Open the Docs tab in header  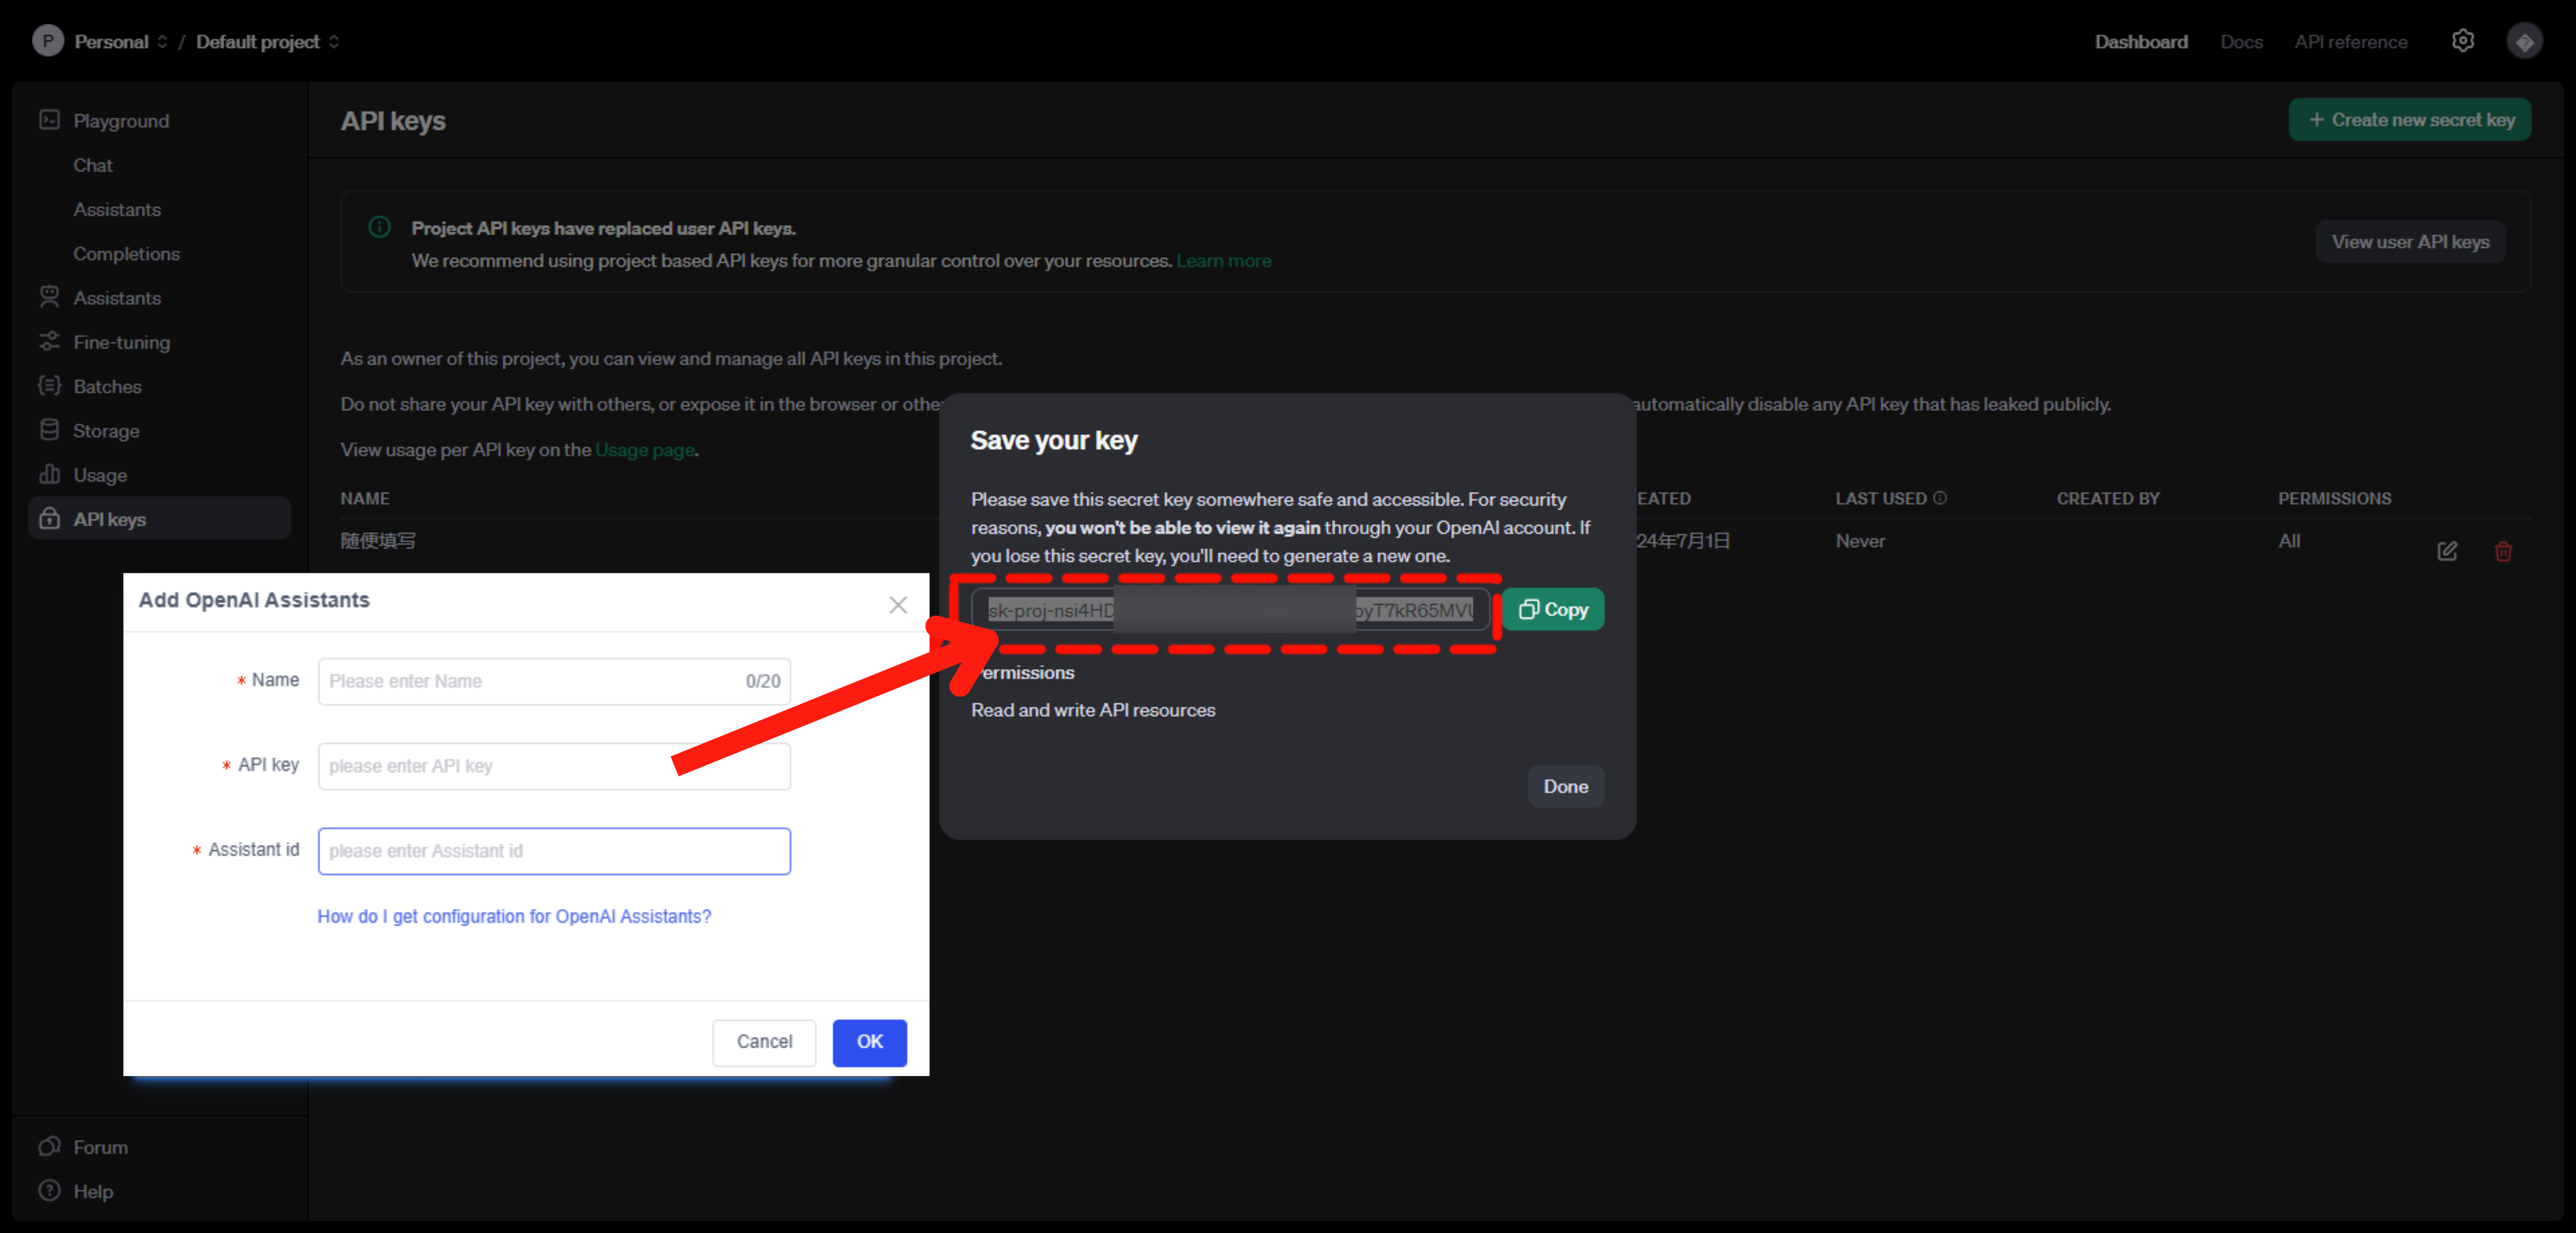(2240, 42)
